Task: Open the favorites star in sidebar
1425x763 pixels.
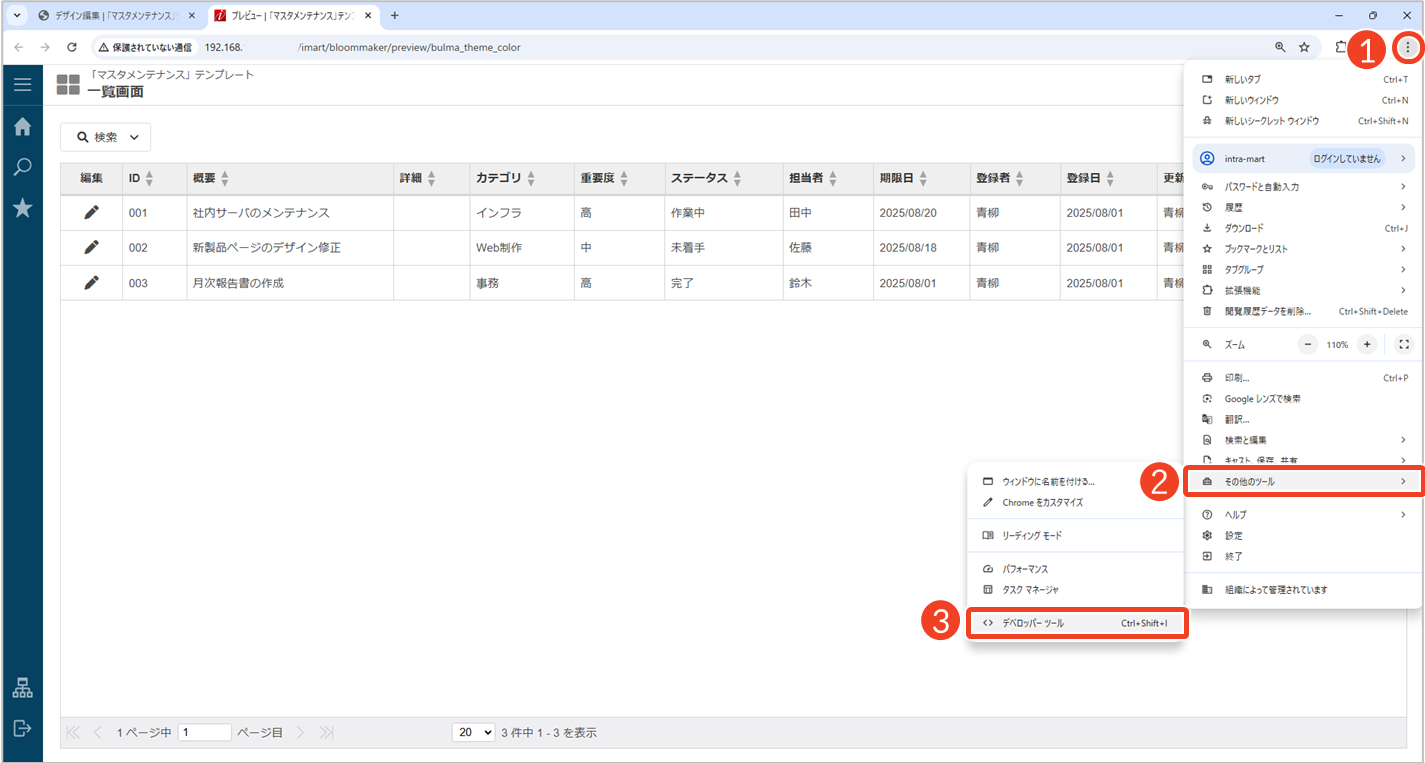Action: 22,207
